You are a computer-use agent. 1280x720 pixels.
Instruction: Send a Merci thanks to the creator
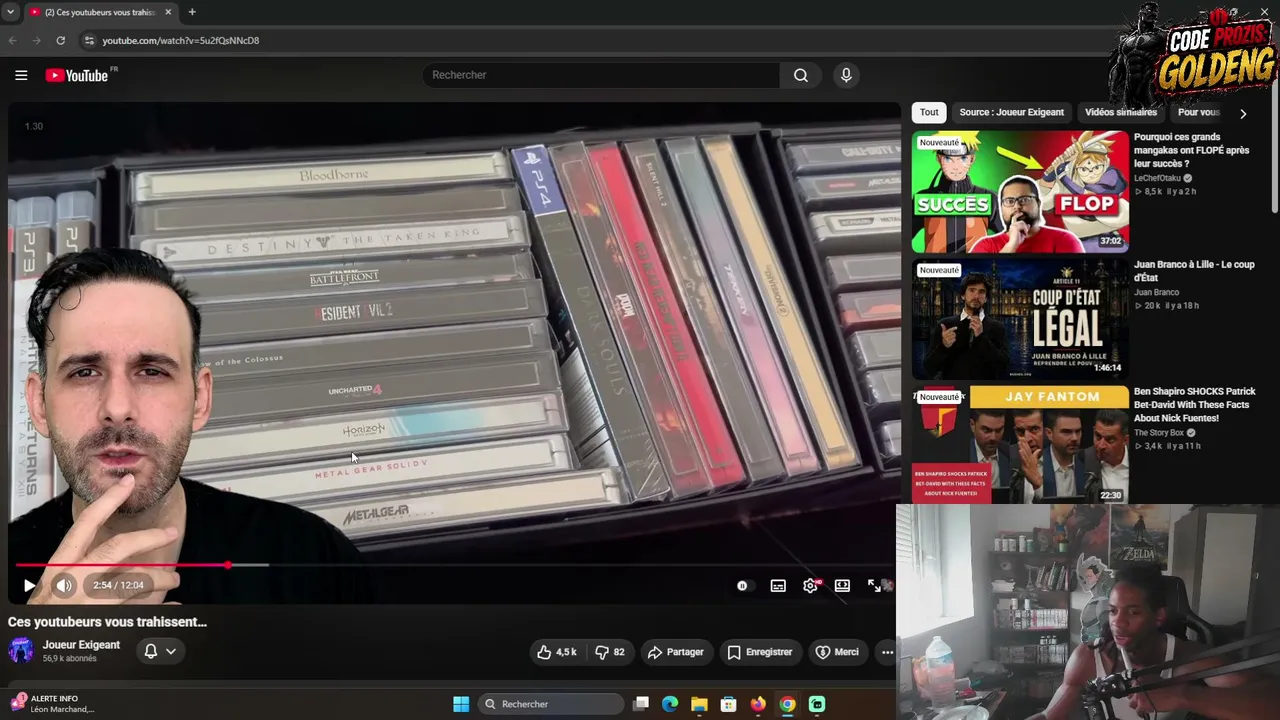[837, 652]
